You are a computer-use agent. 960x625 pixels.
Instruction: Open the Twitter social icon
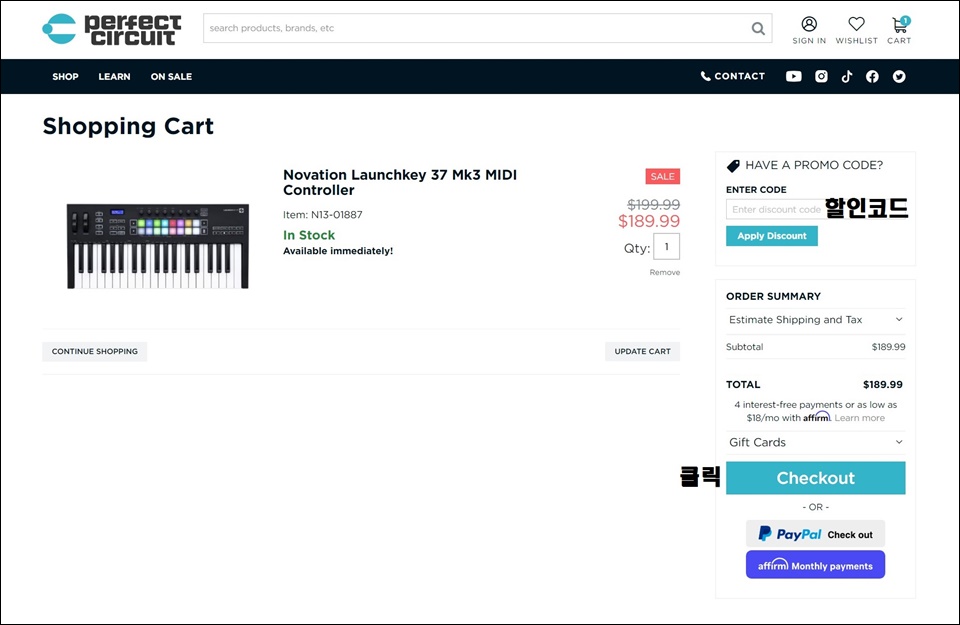[899, 77]
